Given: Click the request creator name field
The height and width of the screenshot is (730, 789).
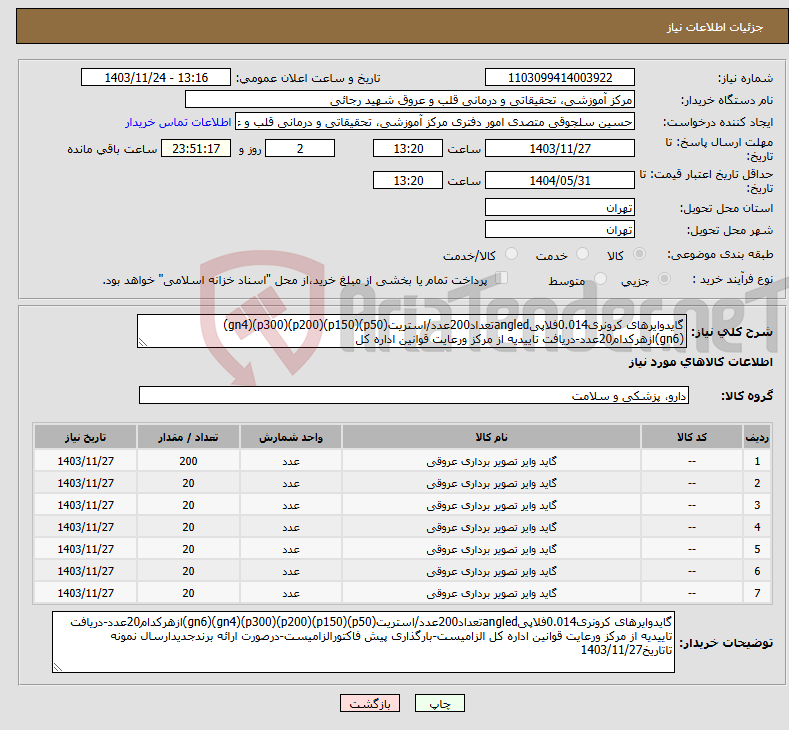Looking at the screenshot, I should (x=435, y=122).
